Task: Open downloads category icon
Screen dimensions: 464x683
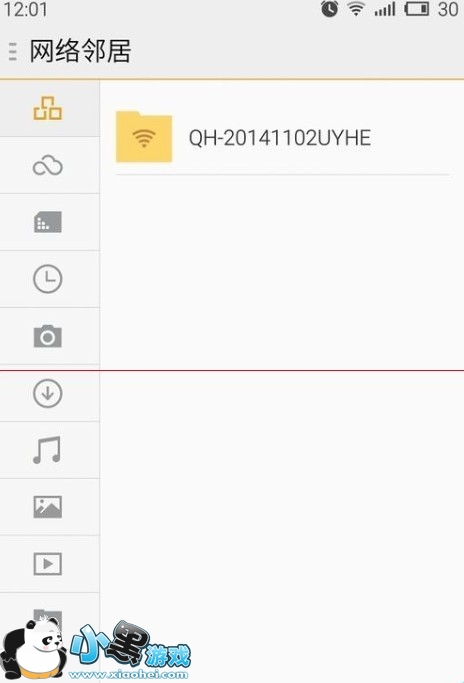Action: point(48,393)
